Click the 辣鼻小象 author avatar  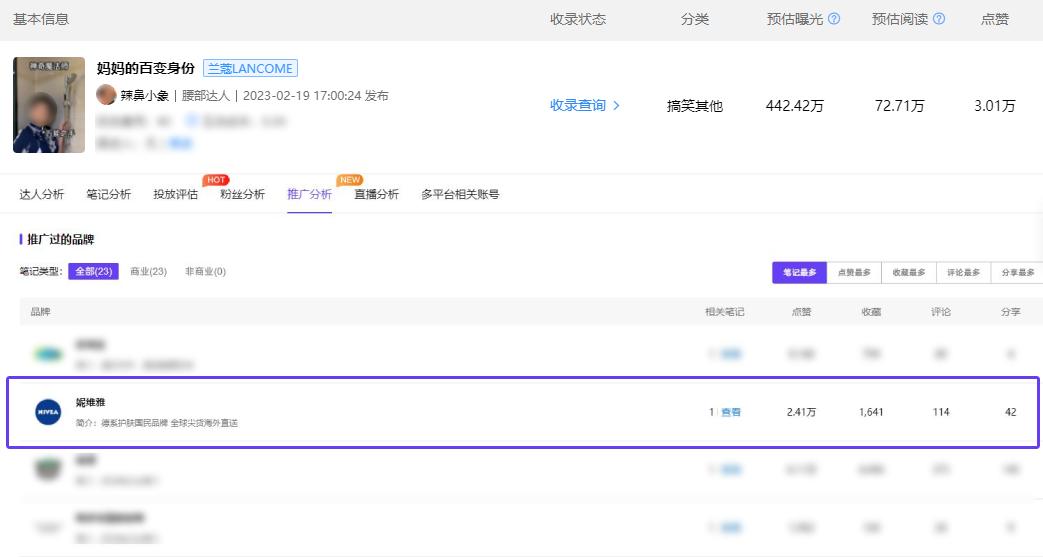tap(106, 95)
